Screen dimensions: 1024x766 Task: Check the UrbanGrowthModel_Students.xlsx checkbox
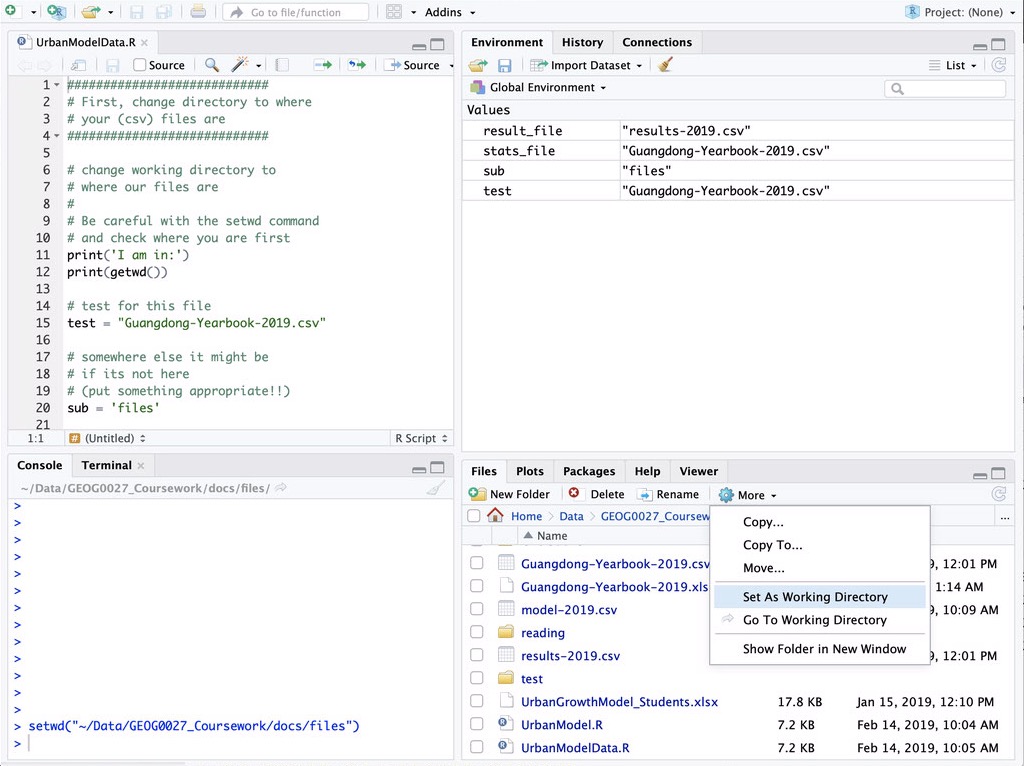coord(477,701)
